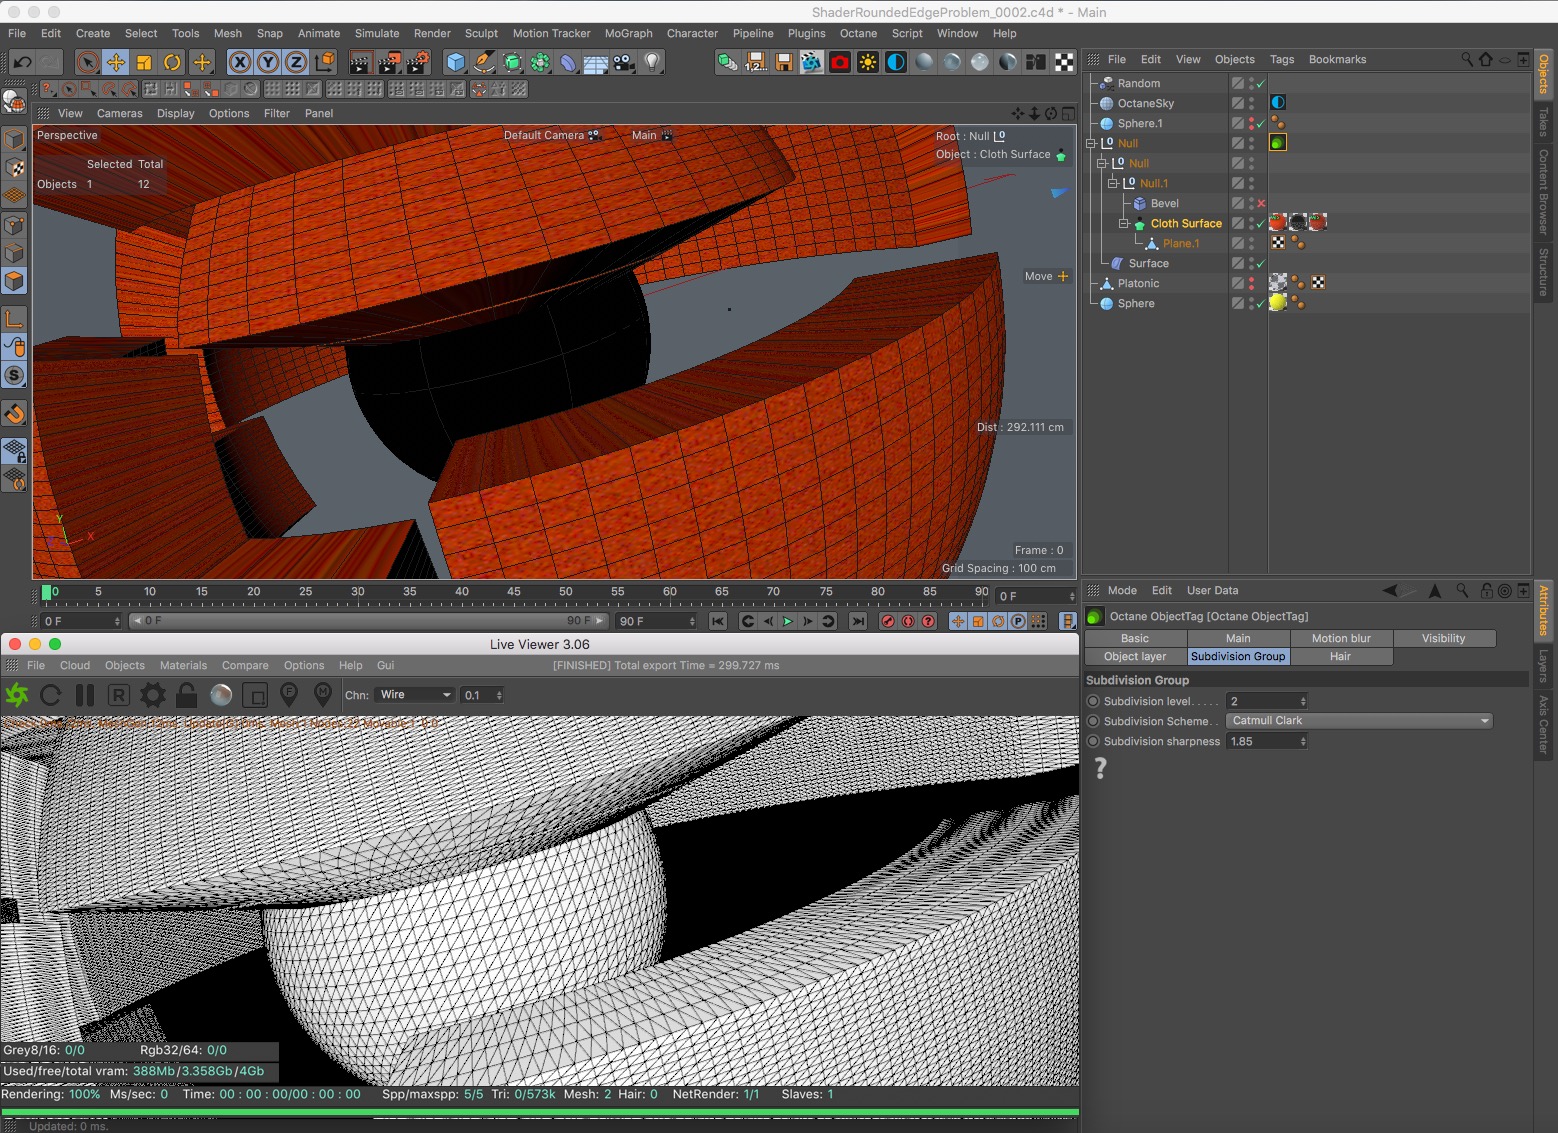This screenshot has height=1133, width=1558.
Task: Open Octane Live Viewer settings gear
Action: click(153, 695)
